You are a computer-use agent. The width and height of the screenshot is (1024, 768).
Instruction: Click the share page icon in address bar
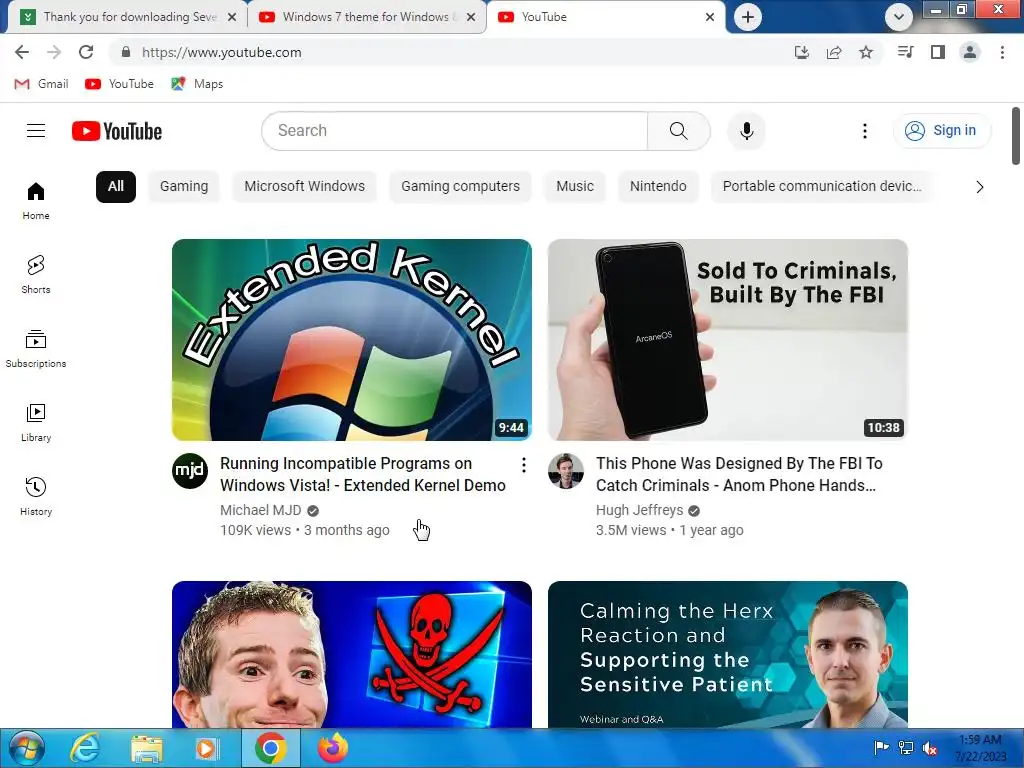coord(834,52)
